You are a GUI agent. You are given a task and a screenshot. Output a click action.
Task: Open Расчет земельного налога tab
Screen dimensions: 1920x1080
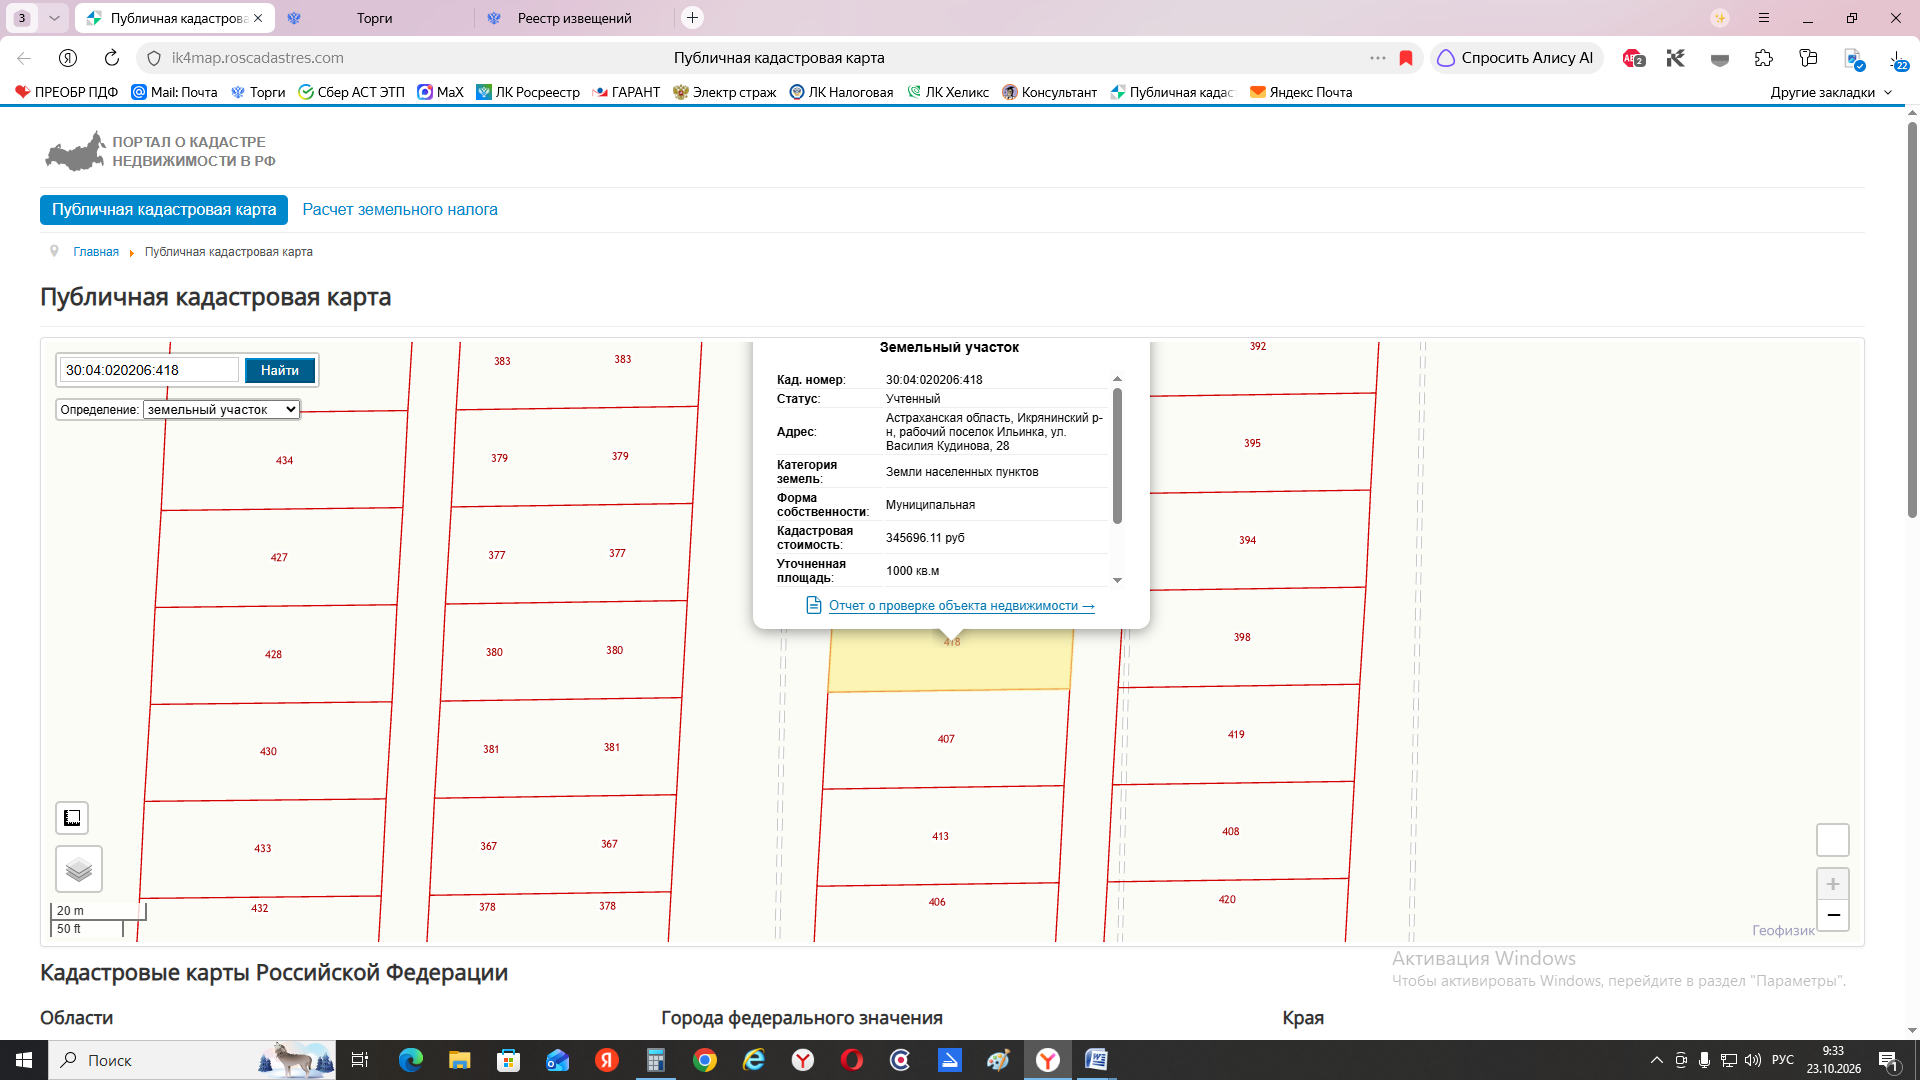(x=400, y=210)
